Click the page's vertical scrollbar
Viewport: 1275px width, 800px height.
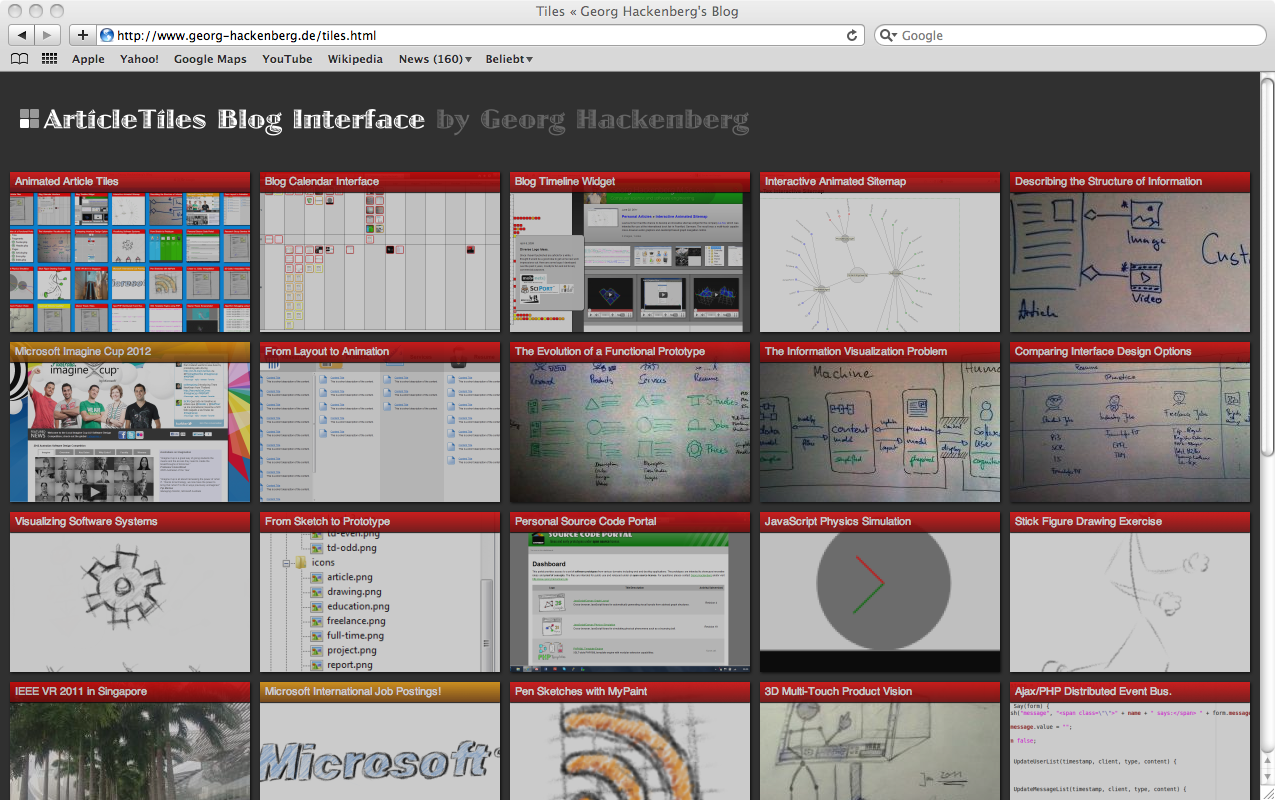[x=1267, y=270]
